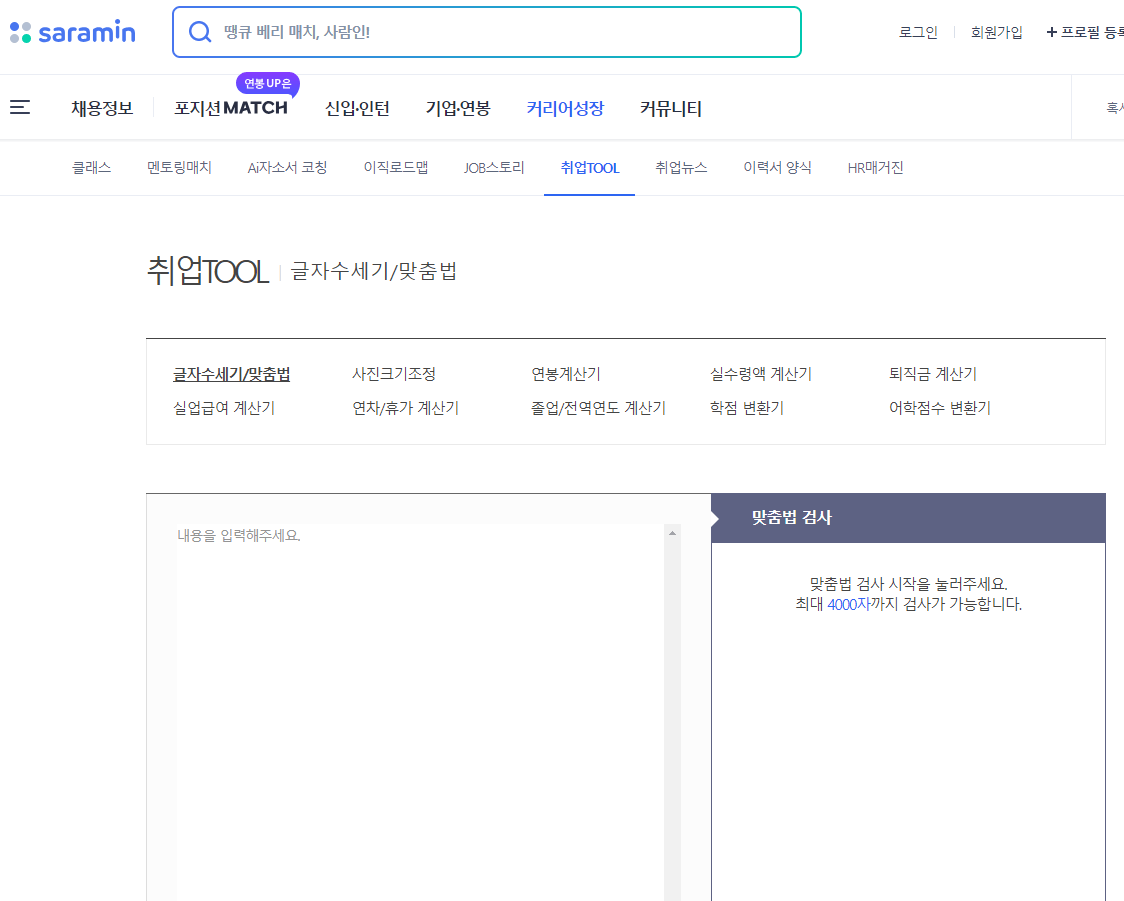Open the 기업·연봉 menu

pyautogui.click(x=456, y=108)
